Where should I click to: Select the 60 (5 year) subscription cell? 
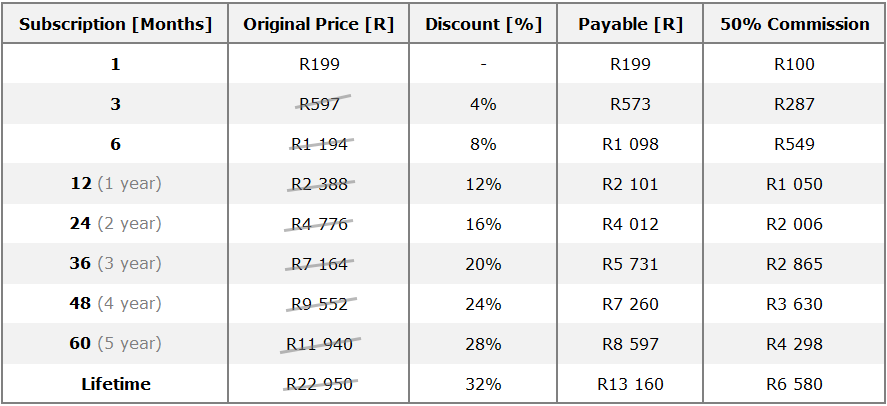(x=115, y=344)
